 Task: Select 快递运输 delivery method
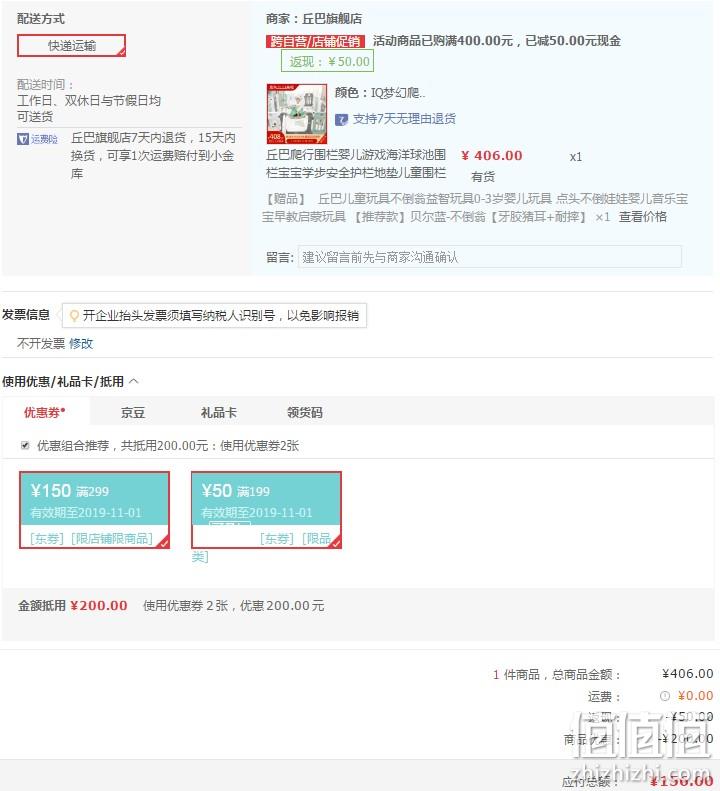[71, 45]
